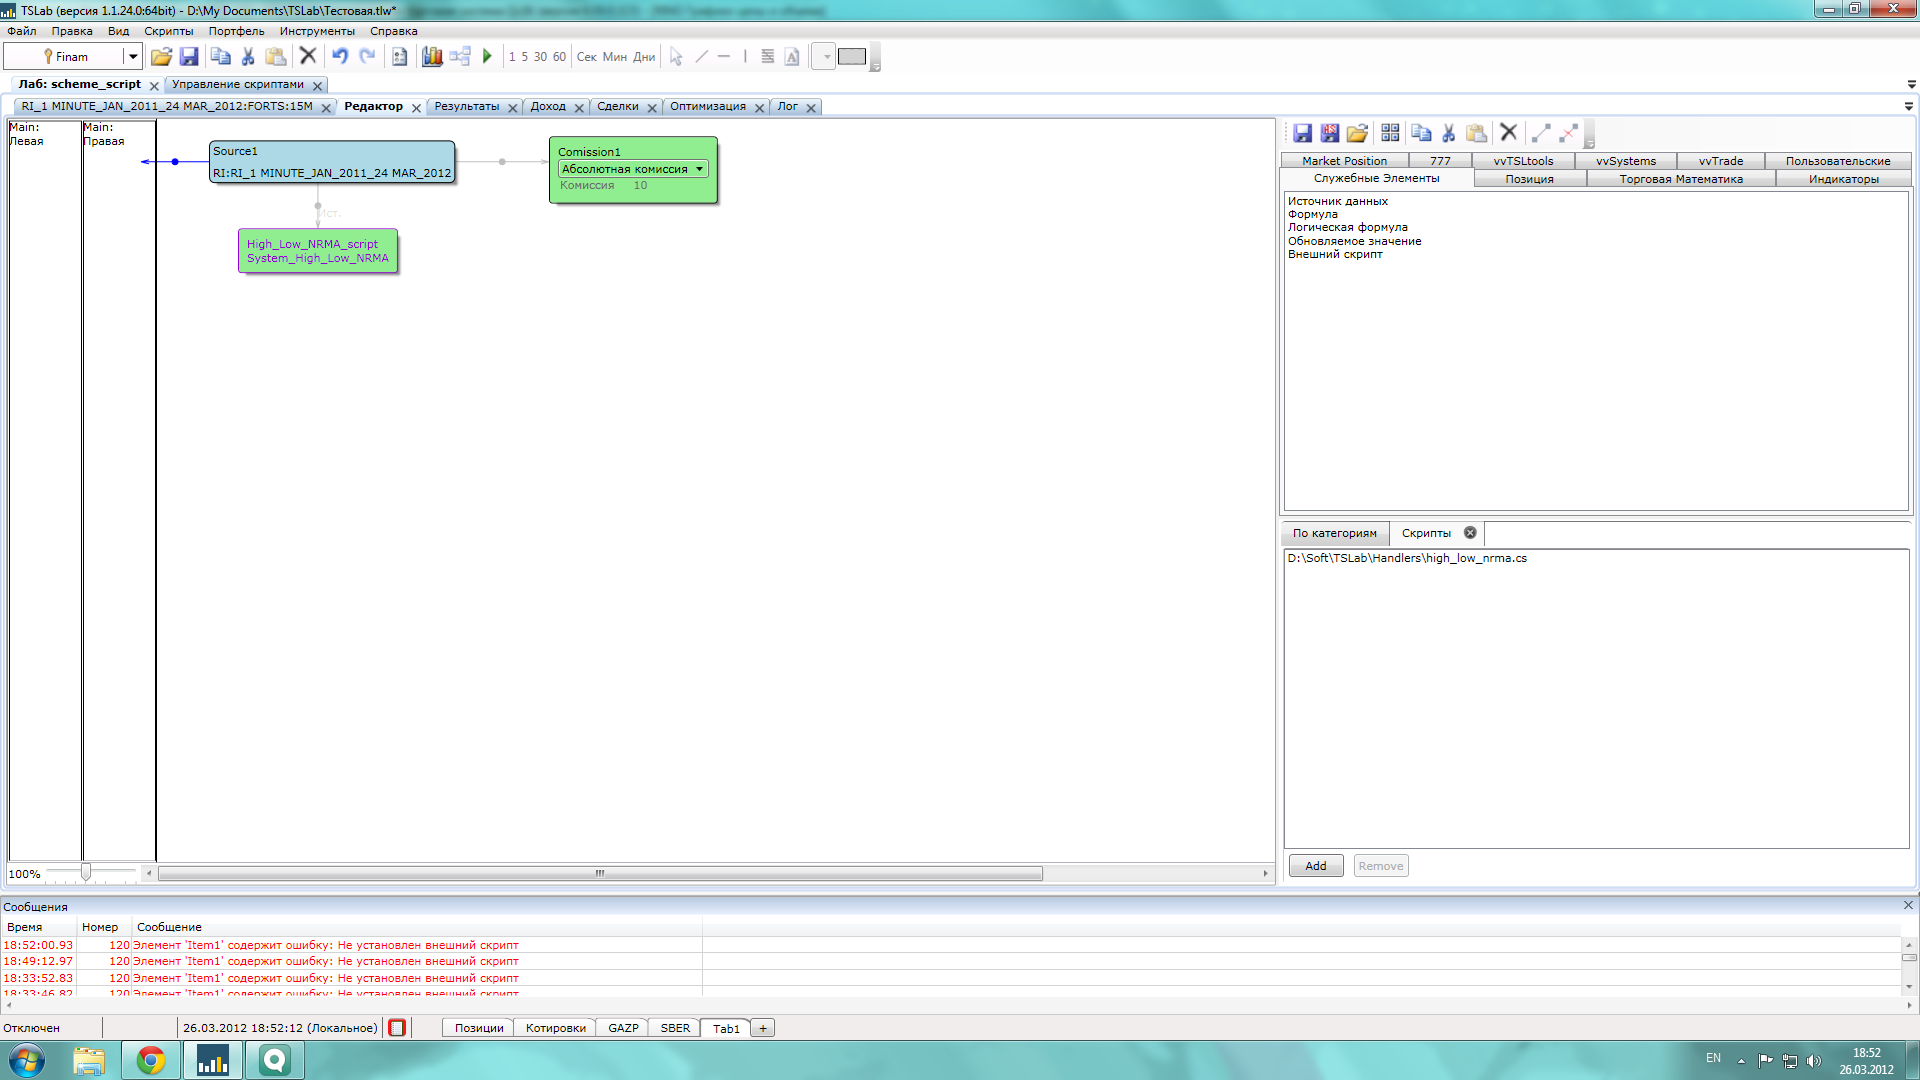Image resolution: width=1920 pixels, height=1080 pixels.
Task: Click the undo arrow in main toolbar
Action: 340,57
